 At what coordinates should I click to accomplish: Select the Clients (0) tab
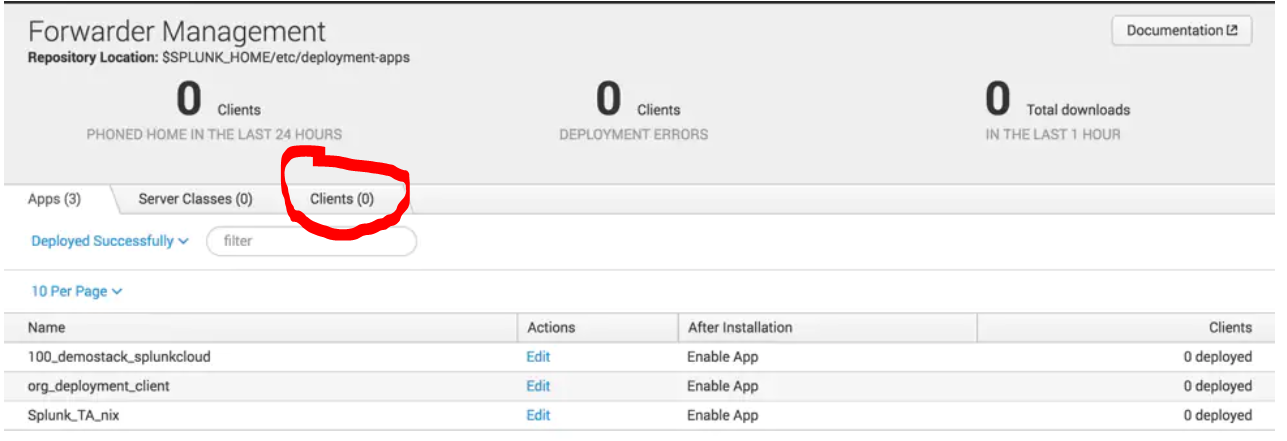[x=342, y=199]
